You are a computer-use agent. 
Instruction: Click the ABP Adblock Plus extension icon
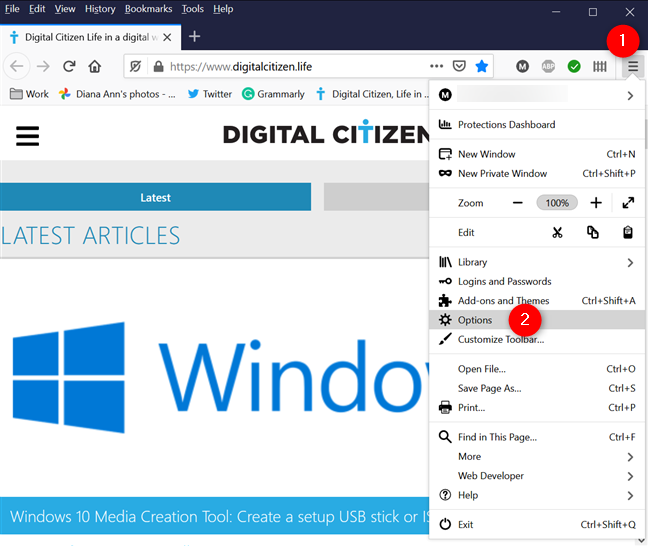548,66
